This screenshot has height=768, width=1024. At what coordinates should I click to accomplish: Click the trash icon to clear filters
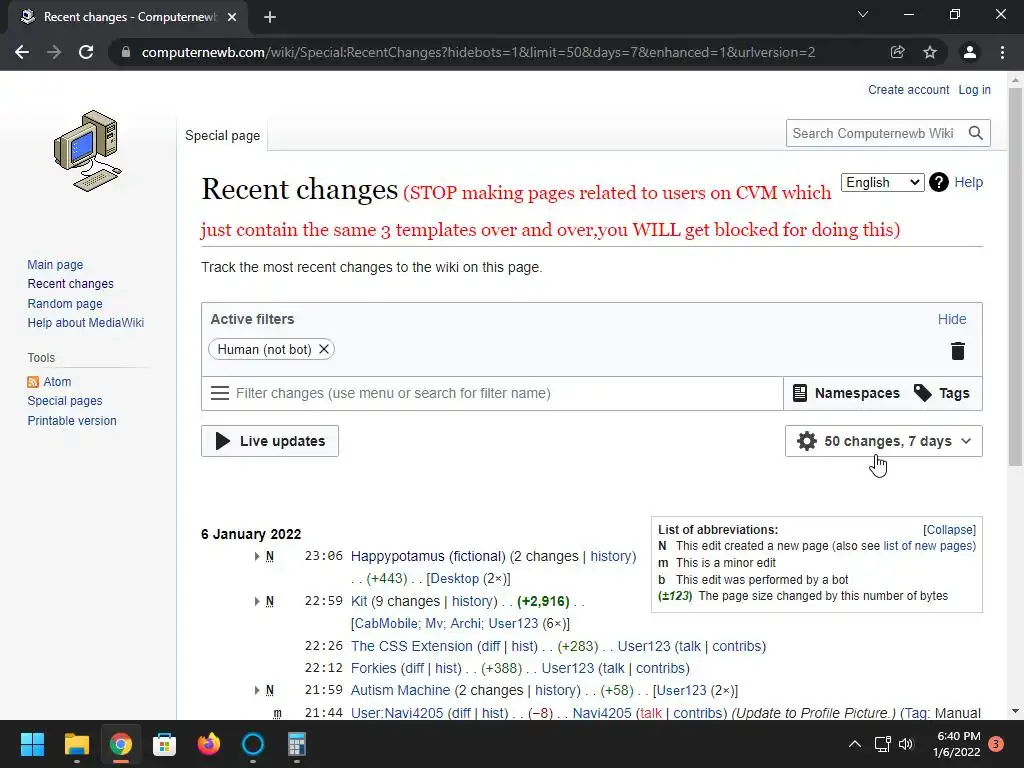pos(957,351)
